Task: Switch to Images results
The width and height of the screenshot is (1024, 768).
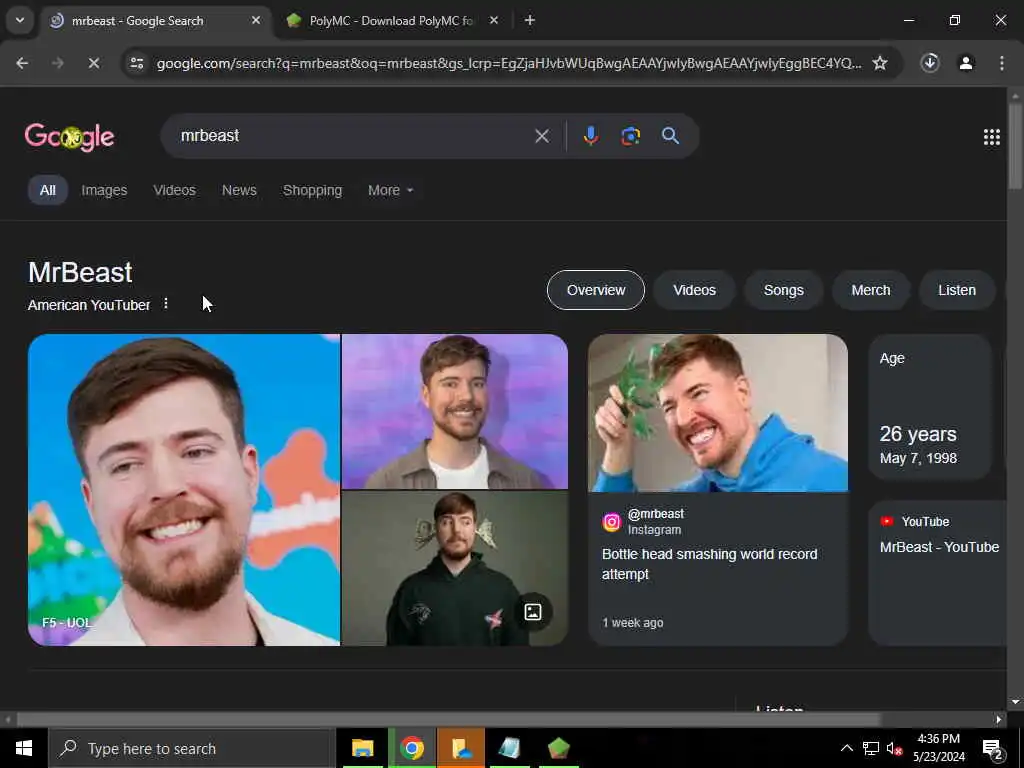Action: (x=104, y=190)
